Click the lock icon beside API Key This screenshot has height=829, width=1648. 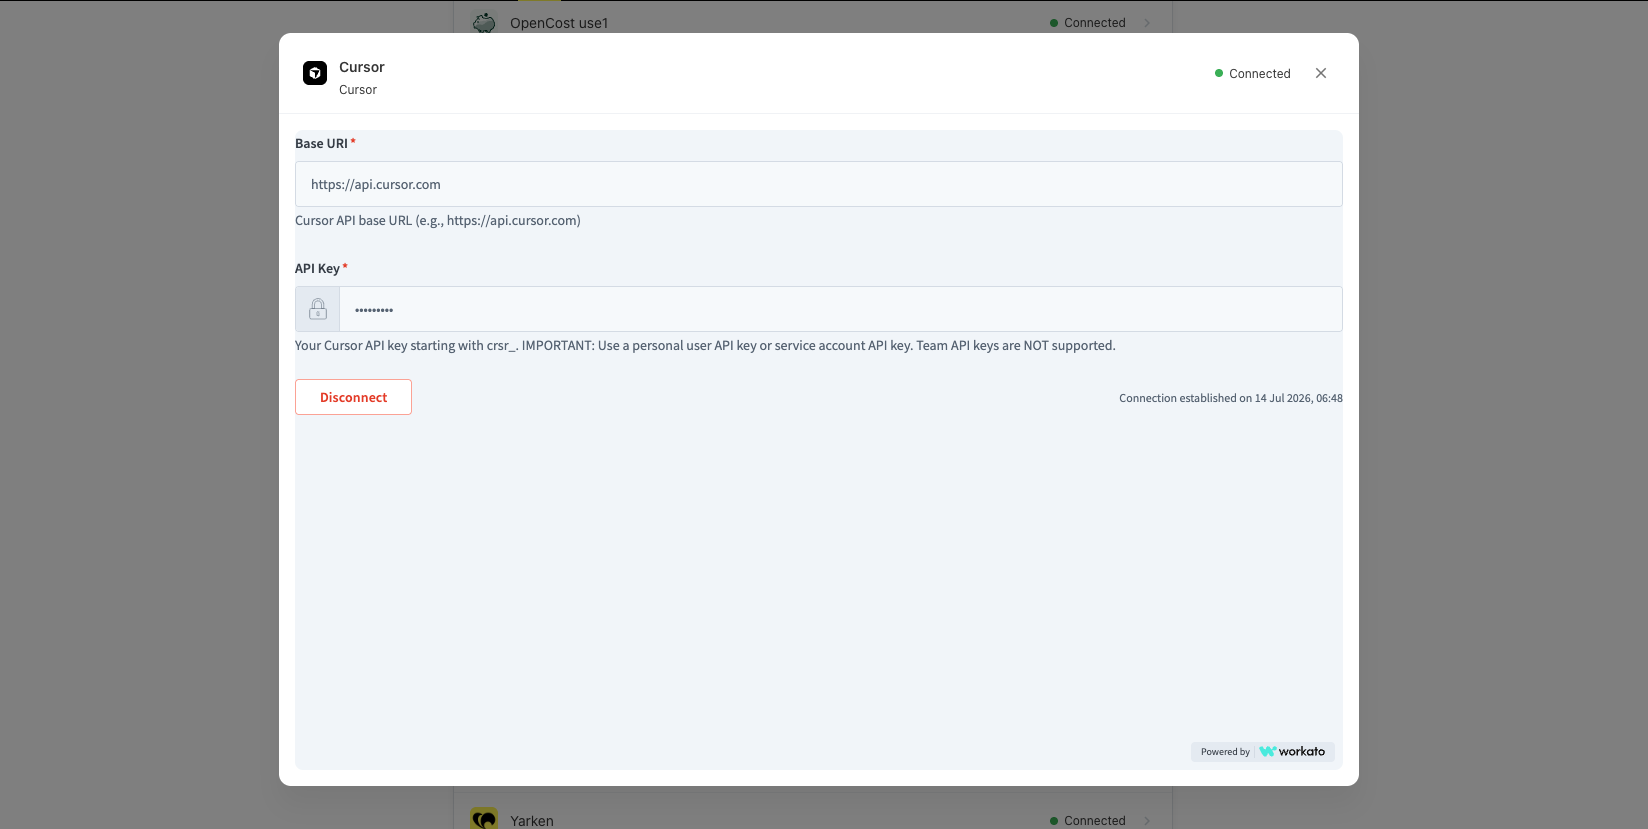pos(318,309)
